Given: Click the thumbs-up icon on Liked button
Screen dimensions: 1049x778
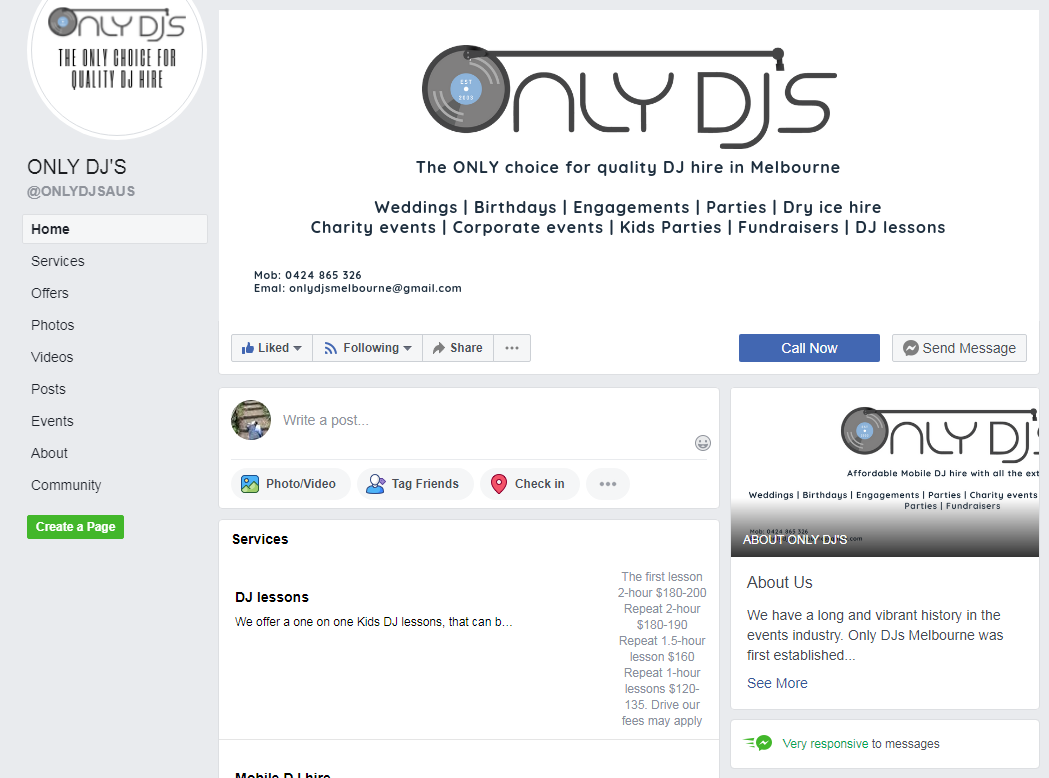Looking at the screenshot, I should coord(248,348).
